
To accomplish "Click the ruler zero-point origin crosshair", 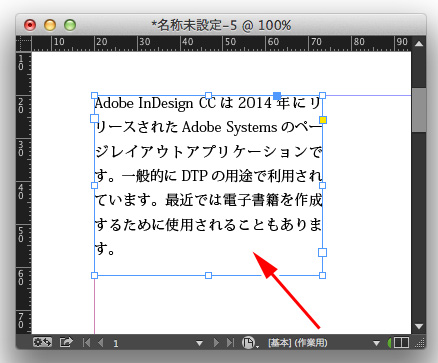I will [x=24, y=44].
